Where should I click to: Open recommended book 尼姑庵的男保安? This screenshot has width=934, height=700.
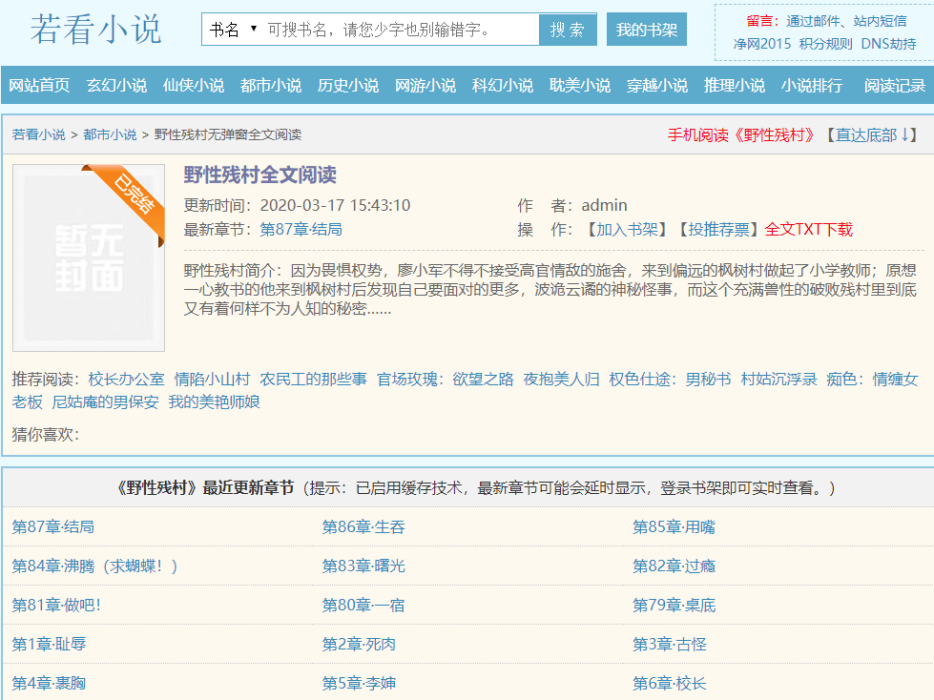tap(105, 402)
